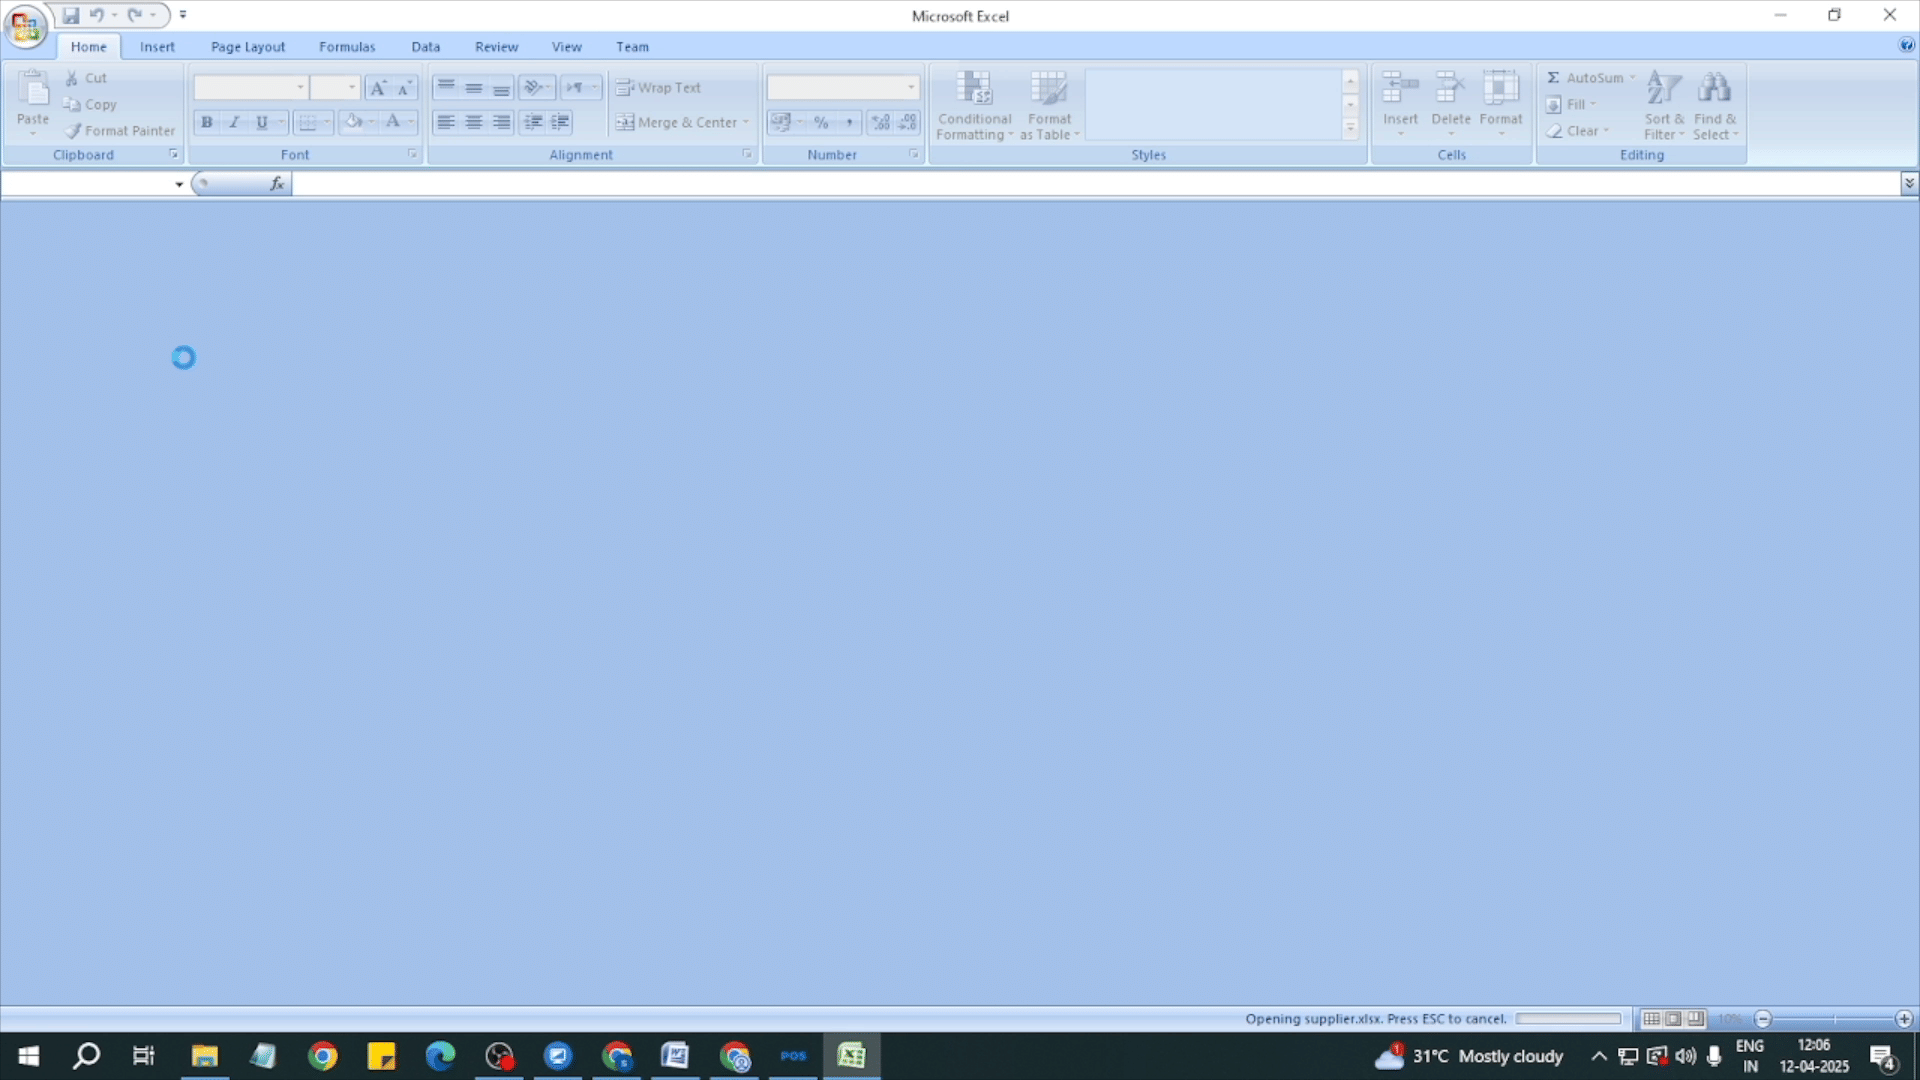Toggle Align Text Right

(x=501, y=122)
